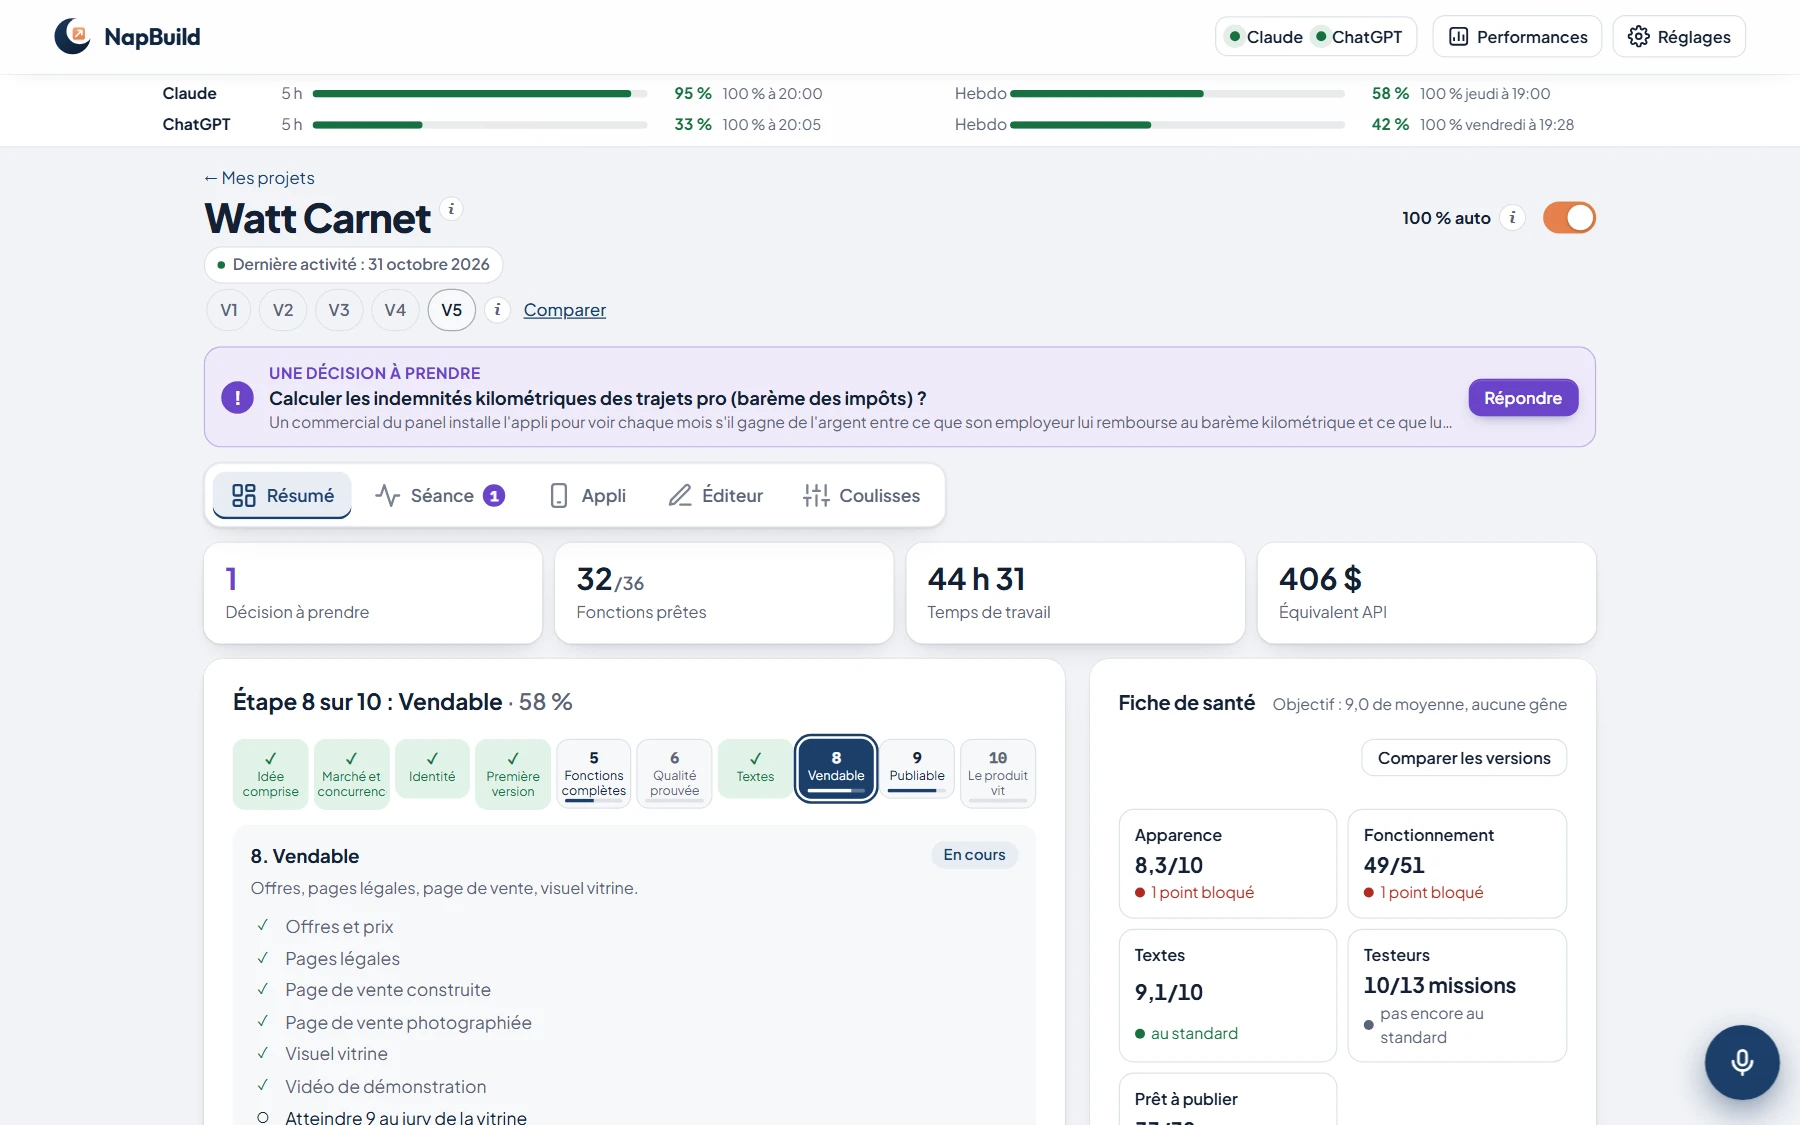Viewport: 1800px width, 1125px height.
Task: Click the info icon beside 100 % auto
Action: click(1512, 218)
